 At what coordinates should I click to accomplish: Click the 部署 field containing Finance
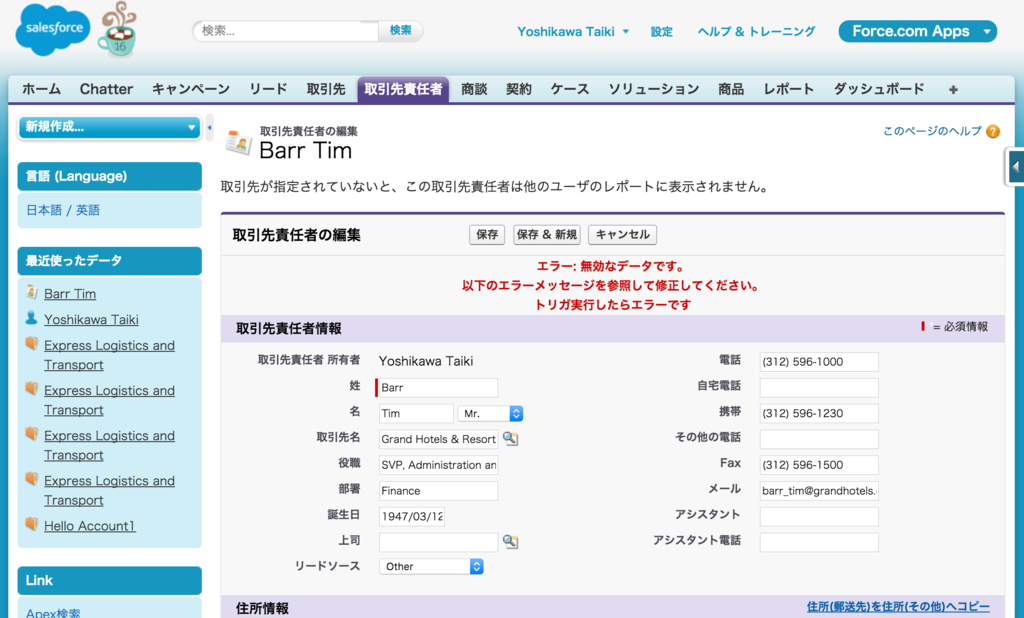click(438, 491)
